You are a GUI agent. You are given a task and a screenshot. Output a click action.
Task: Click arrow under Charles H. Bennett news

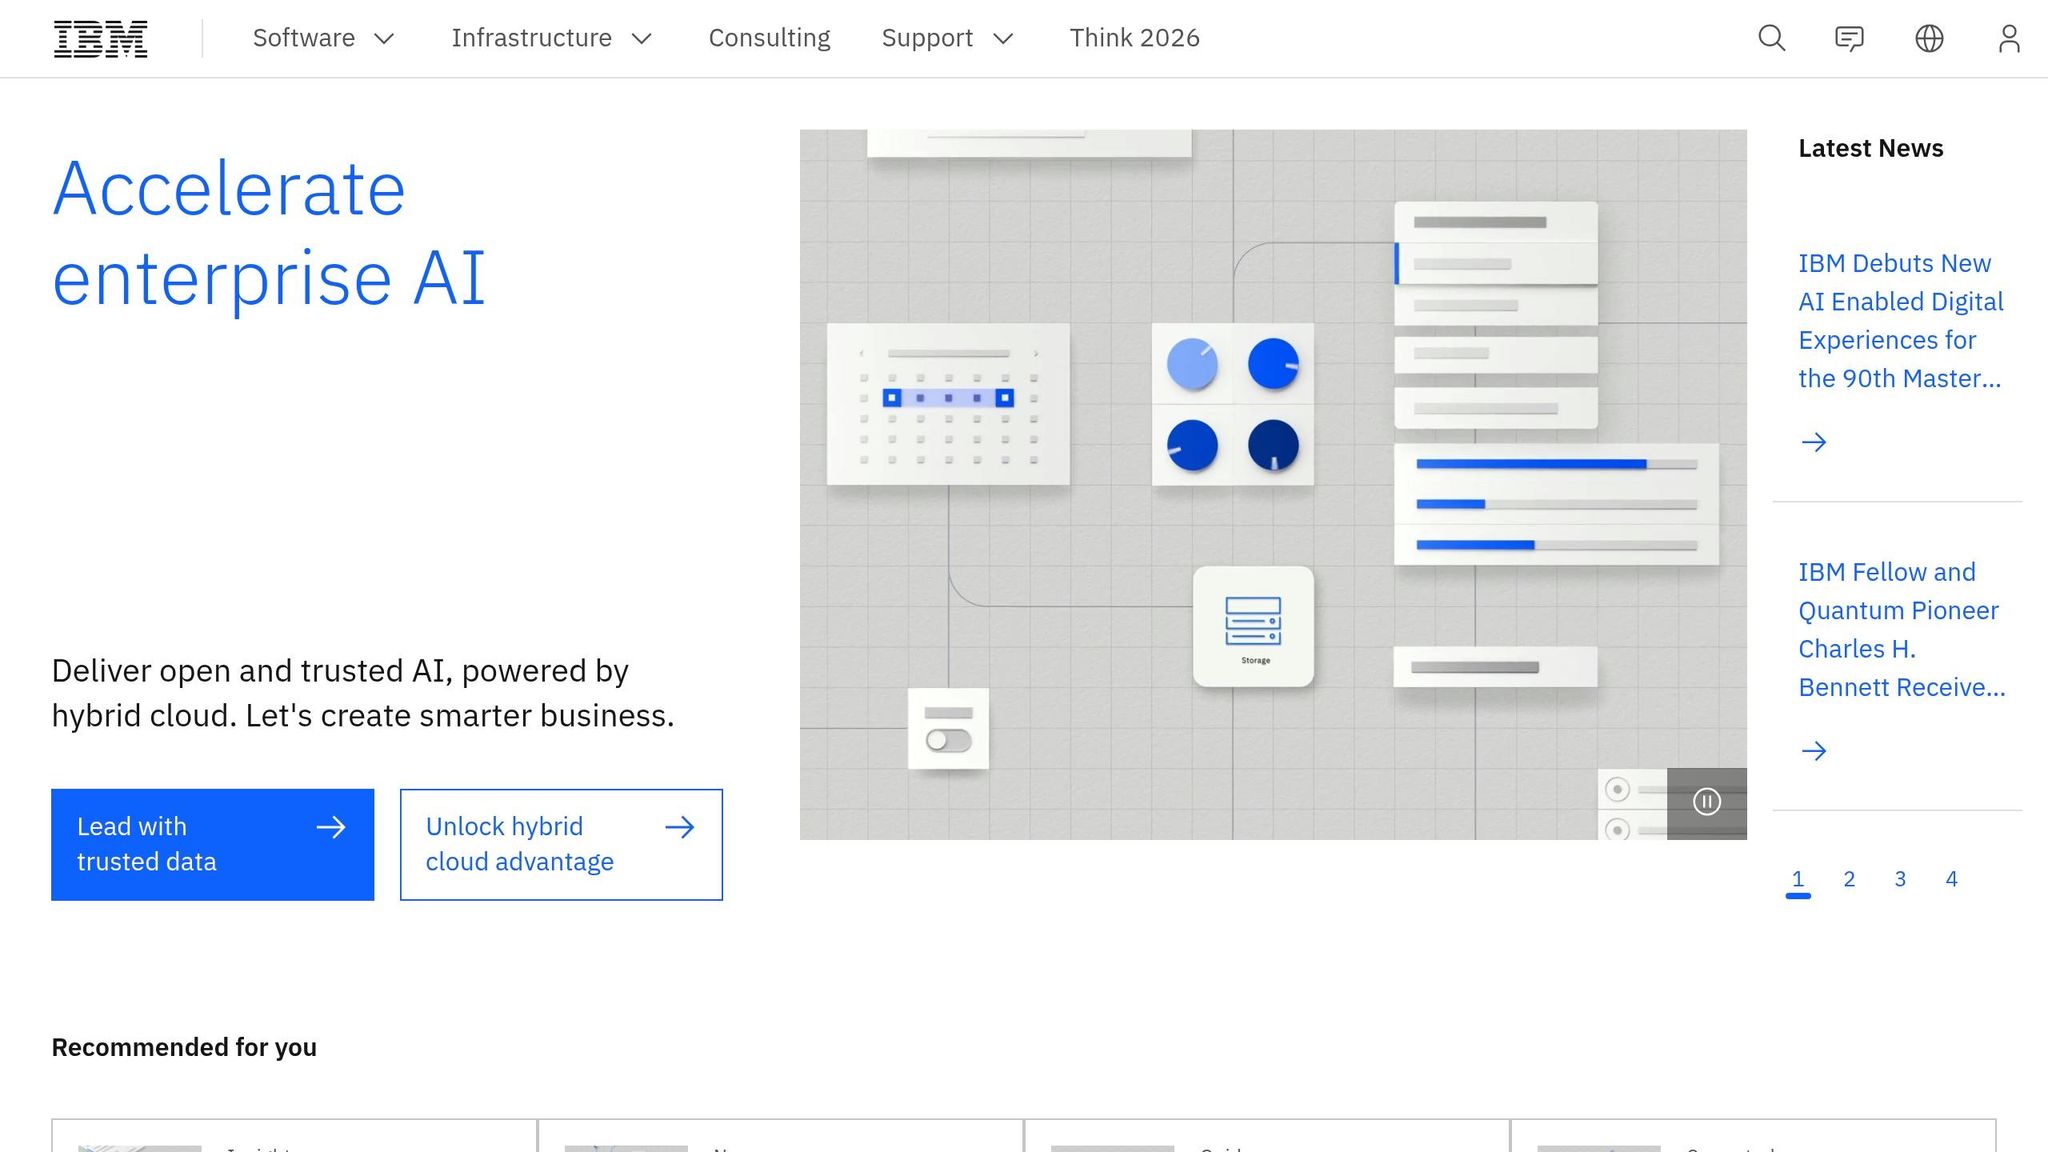tap(1813, 751)
